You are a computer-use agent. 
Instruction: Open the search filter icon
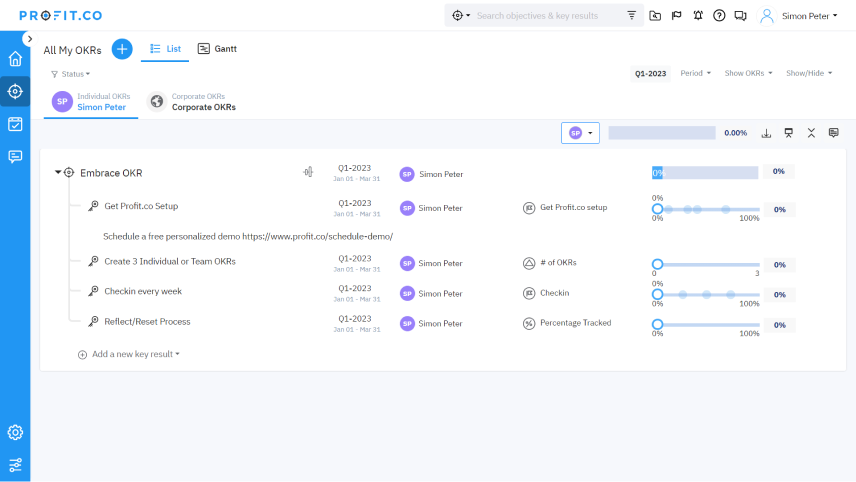(x=631, y=15)
